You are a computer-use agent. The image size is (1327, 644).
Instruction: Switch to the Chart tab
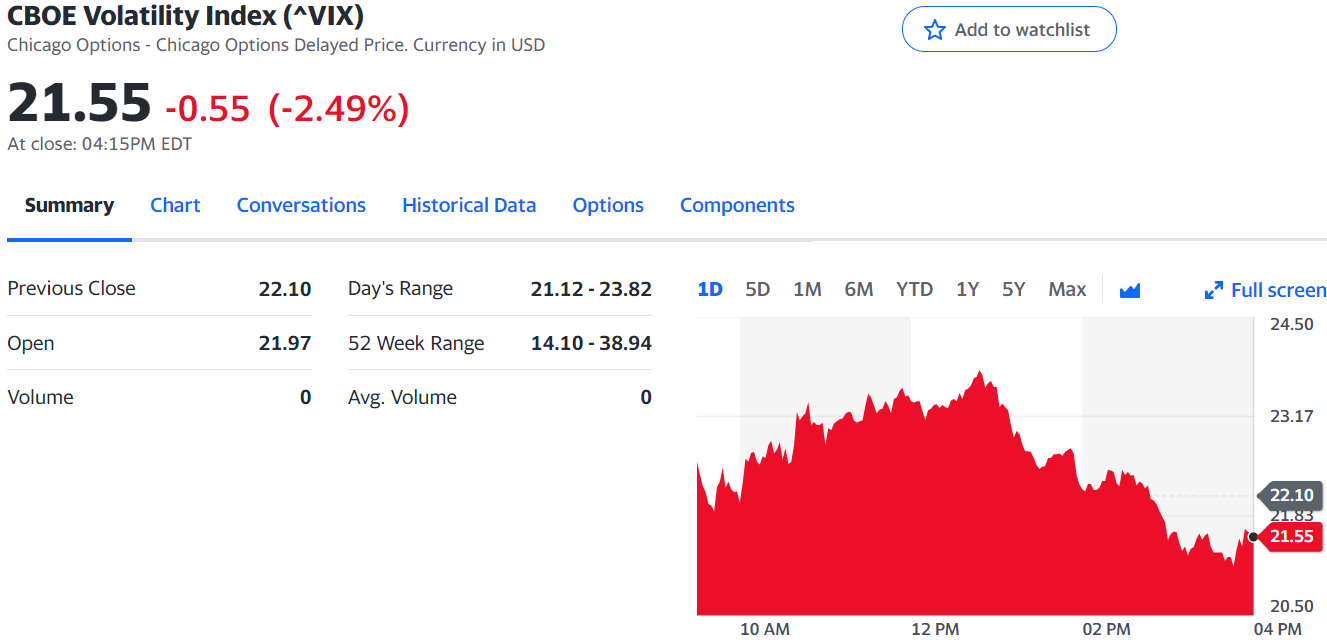click(175, 205)
